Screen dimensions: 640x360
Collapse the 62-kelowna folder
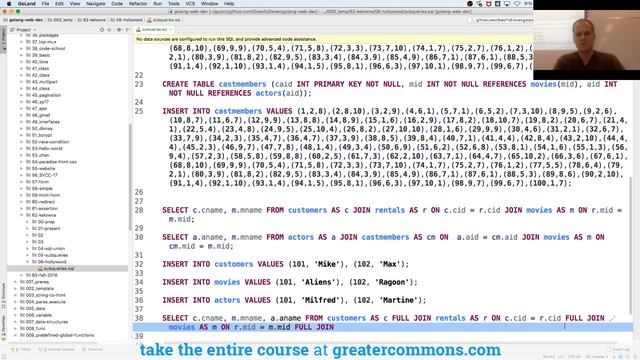21,215
